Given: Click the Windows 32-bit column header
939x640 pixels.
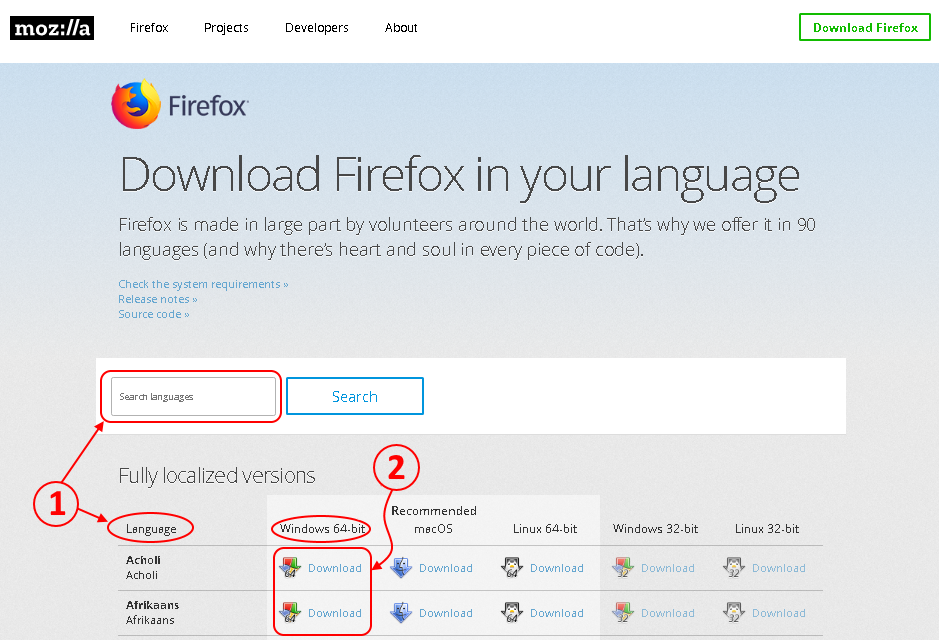Looking at the screenshot, I should click(656, 529).
